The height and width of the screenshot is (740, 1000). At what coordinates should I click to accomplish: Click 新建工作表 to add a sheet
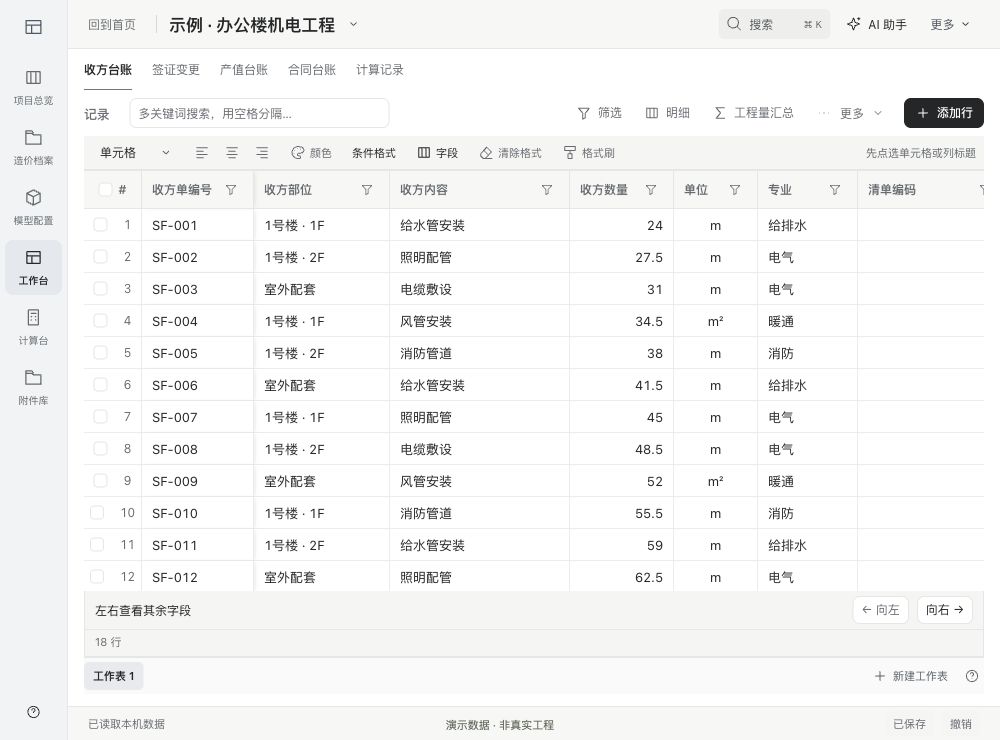(911, 676)
